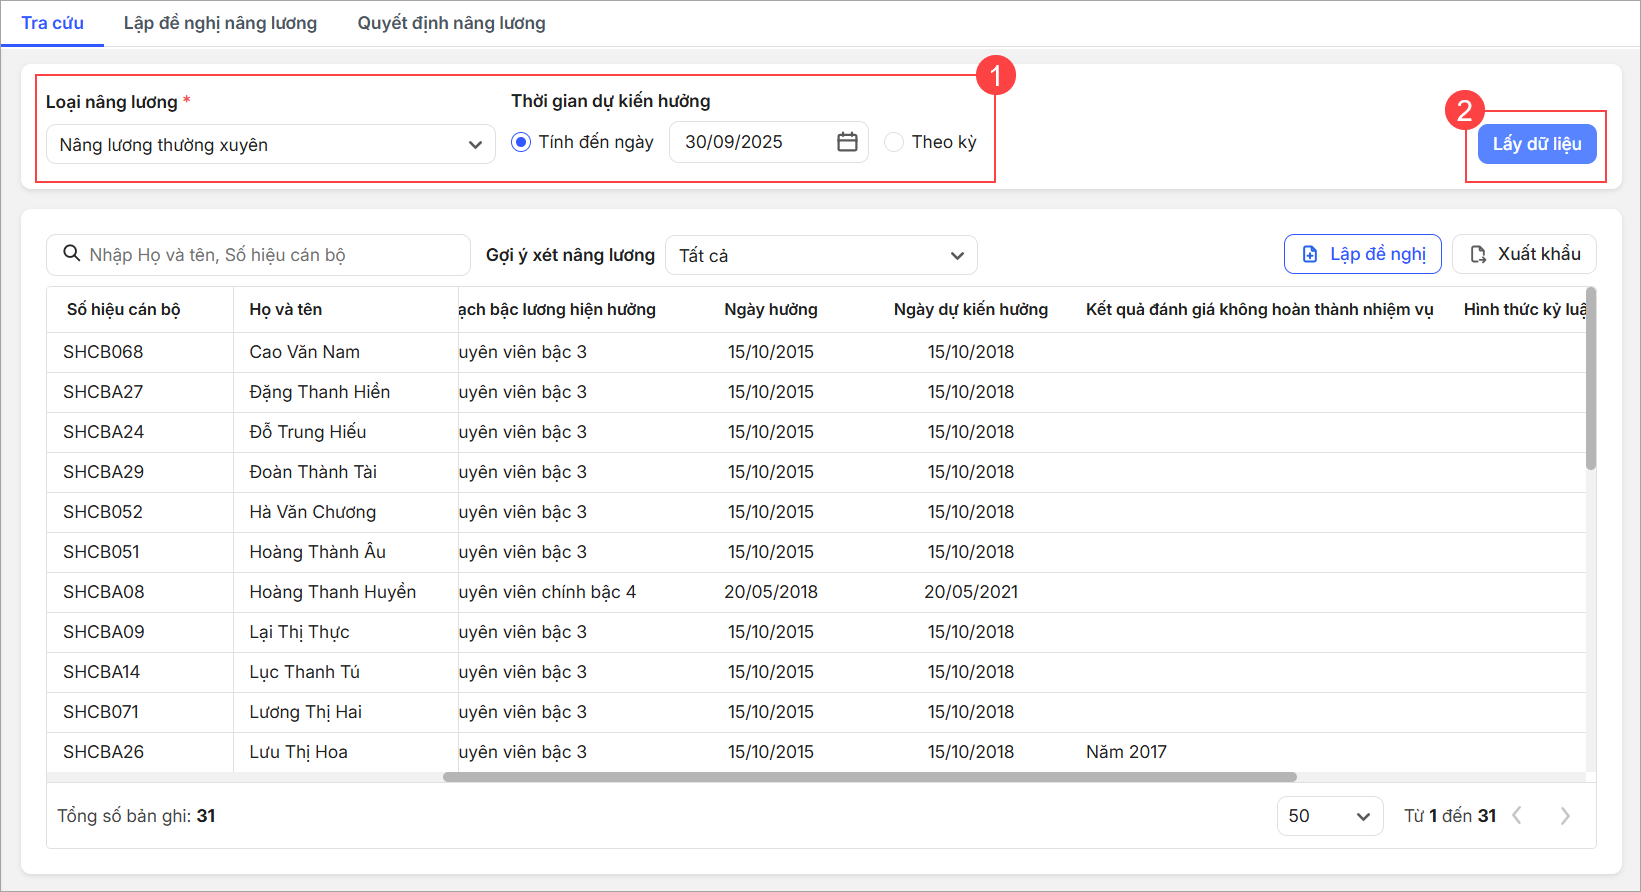Click the Tra cứu tab

(x=52, y=23)
